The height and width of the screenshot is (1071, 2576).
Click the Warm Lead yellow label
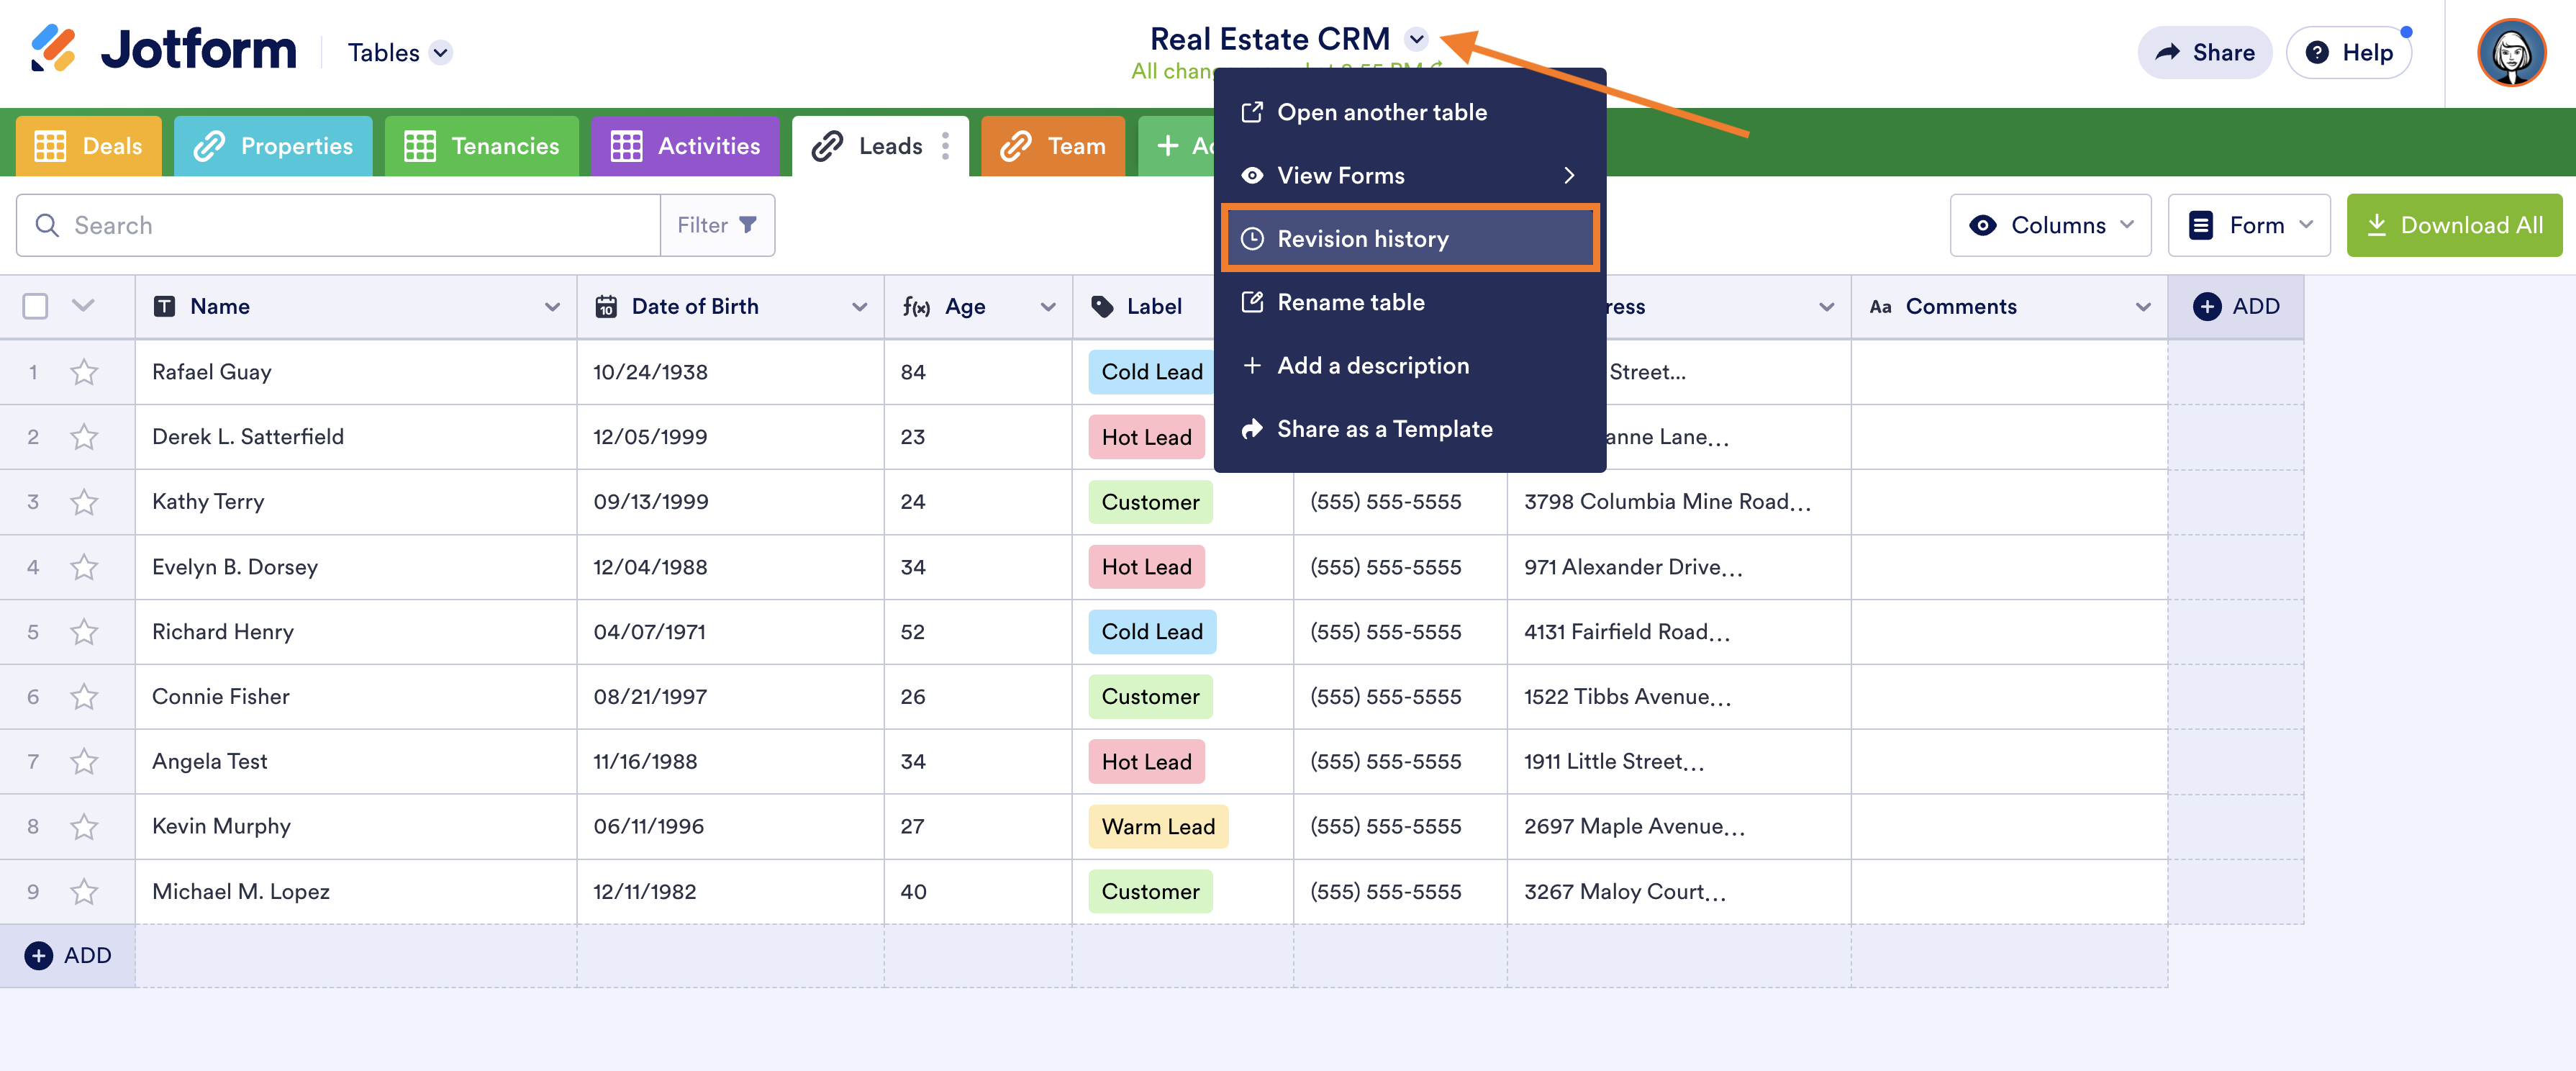(x=1158, y=826)
